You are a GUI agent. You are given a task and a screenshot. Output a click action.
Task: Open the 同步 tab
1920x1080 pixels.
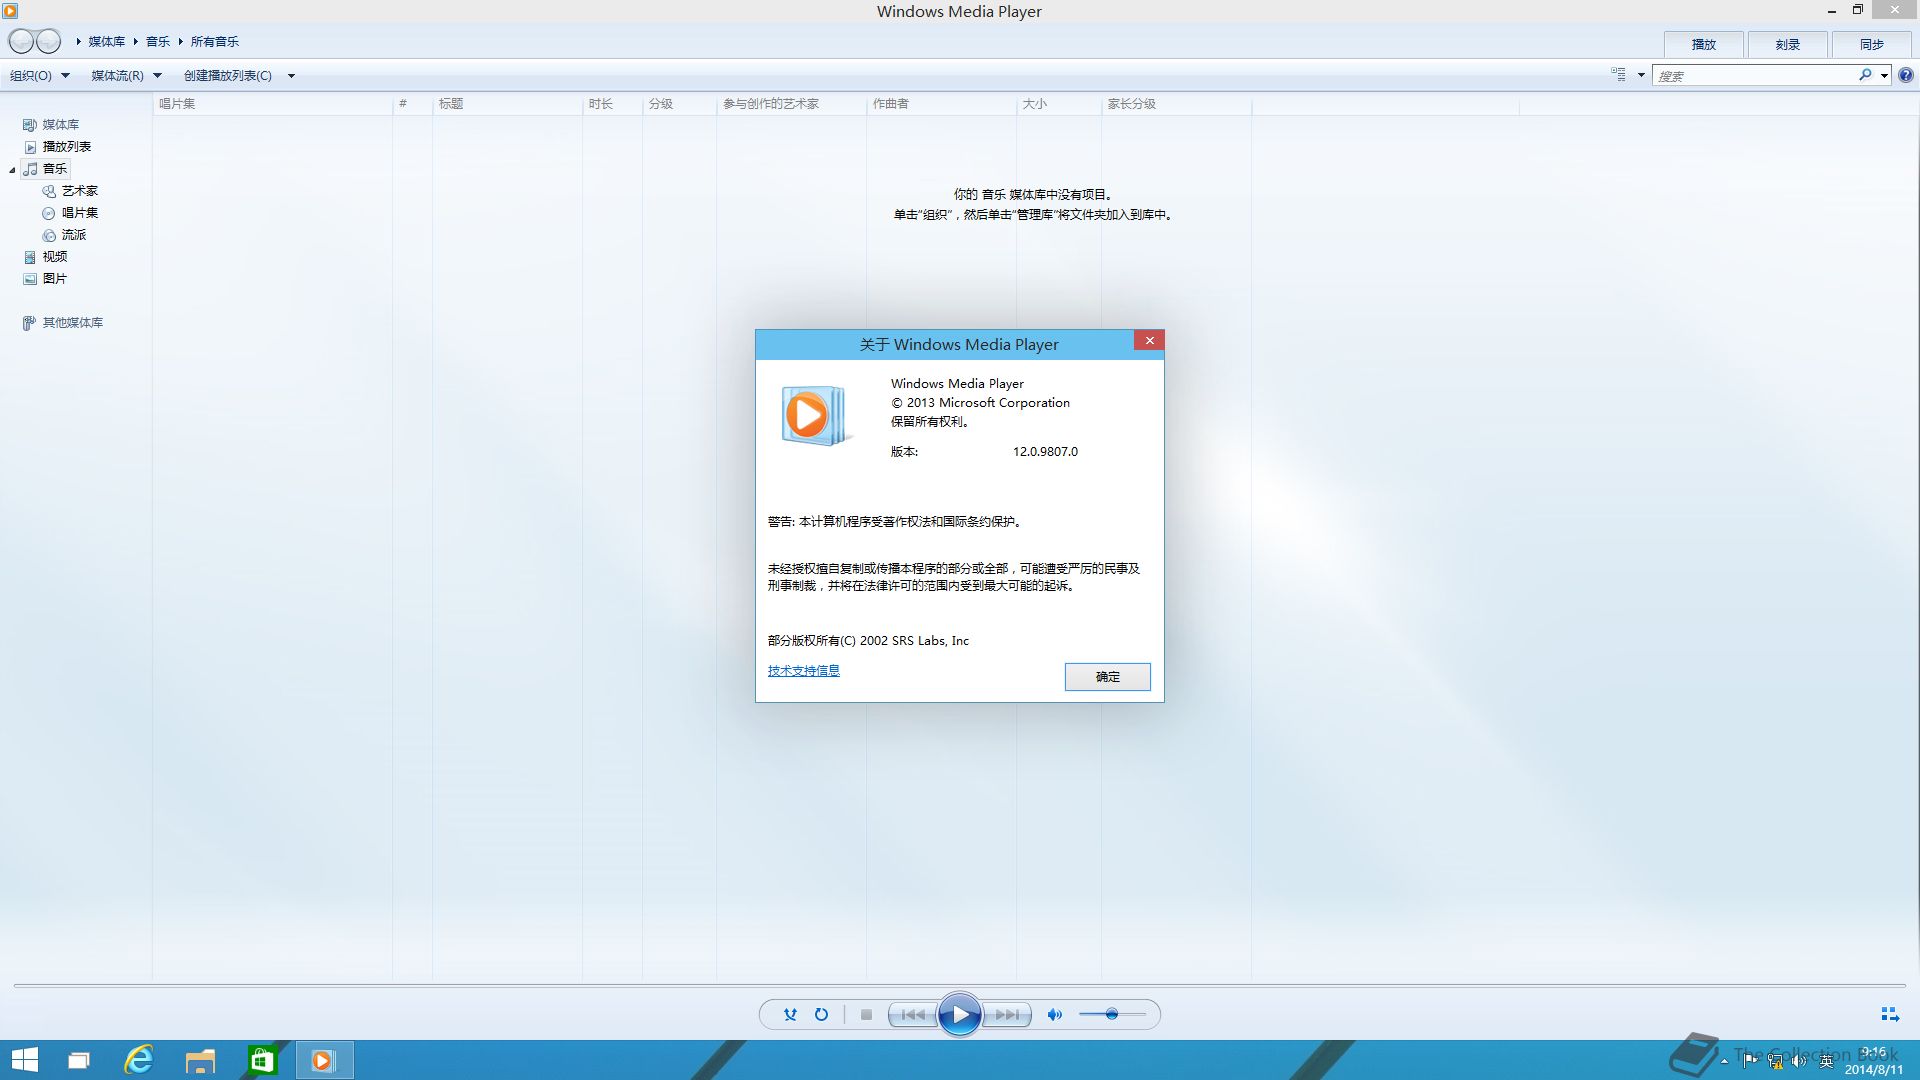(x=1871, y=44)
